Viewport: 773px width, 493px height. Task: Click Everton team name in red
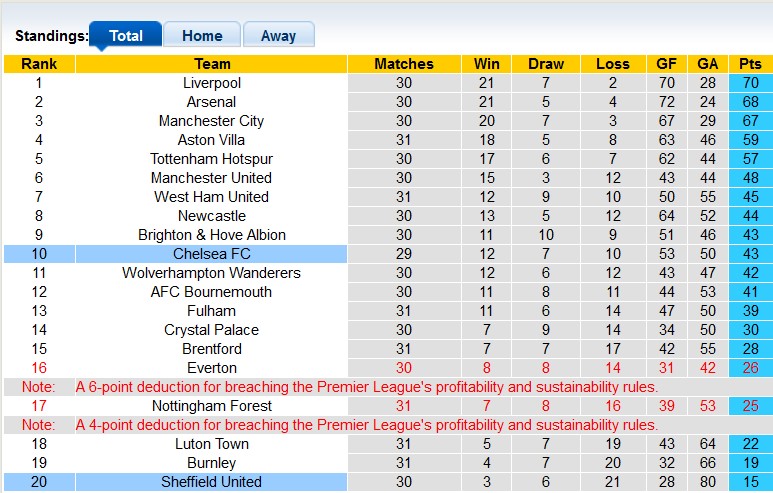tap(212, 368)
